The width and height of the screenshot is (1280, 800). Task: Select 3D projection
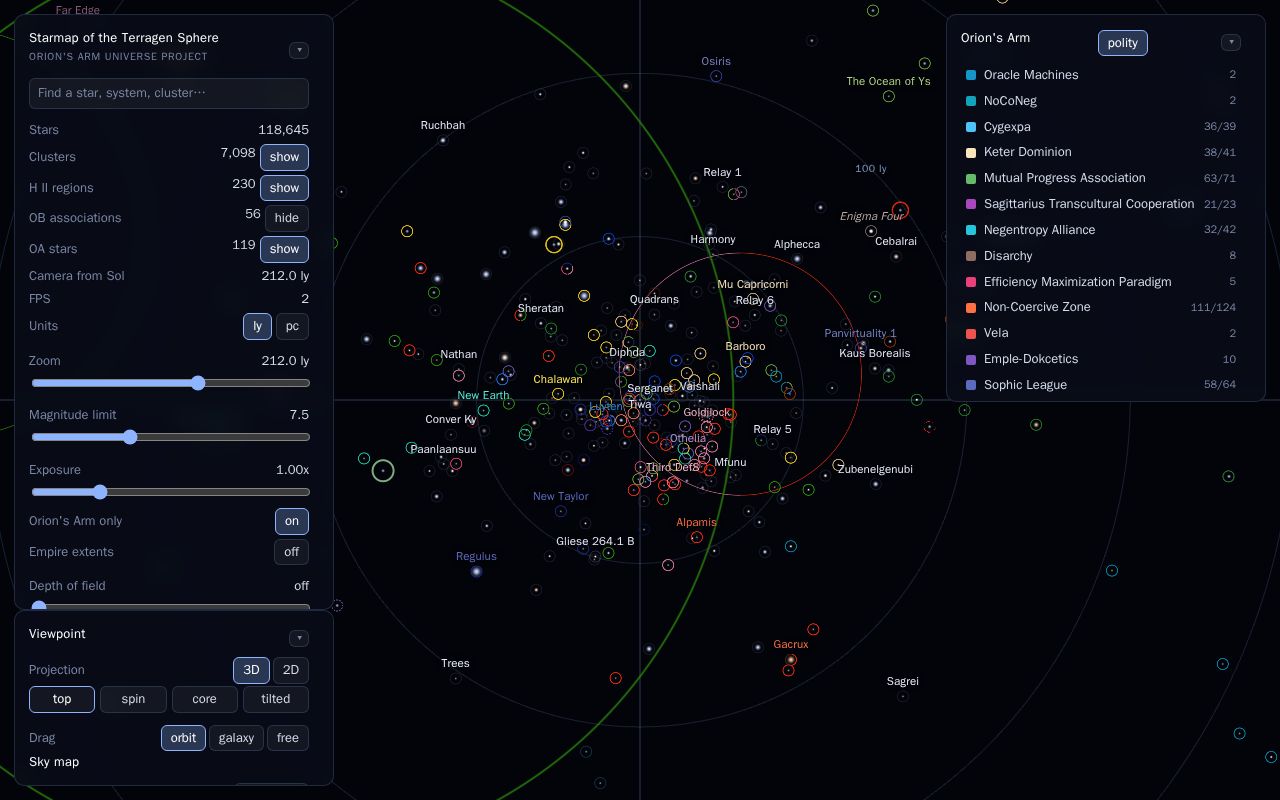tap(251, 670)
